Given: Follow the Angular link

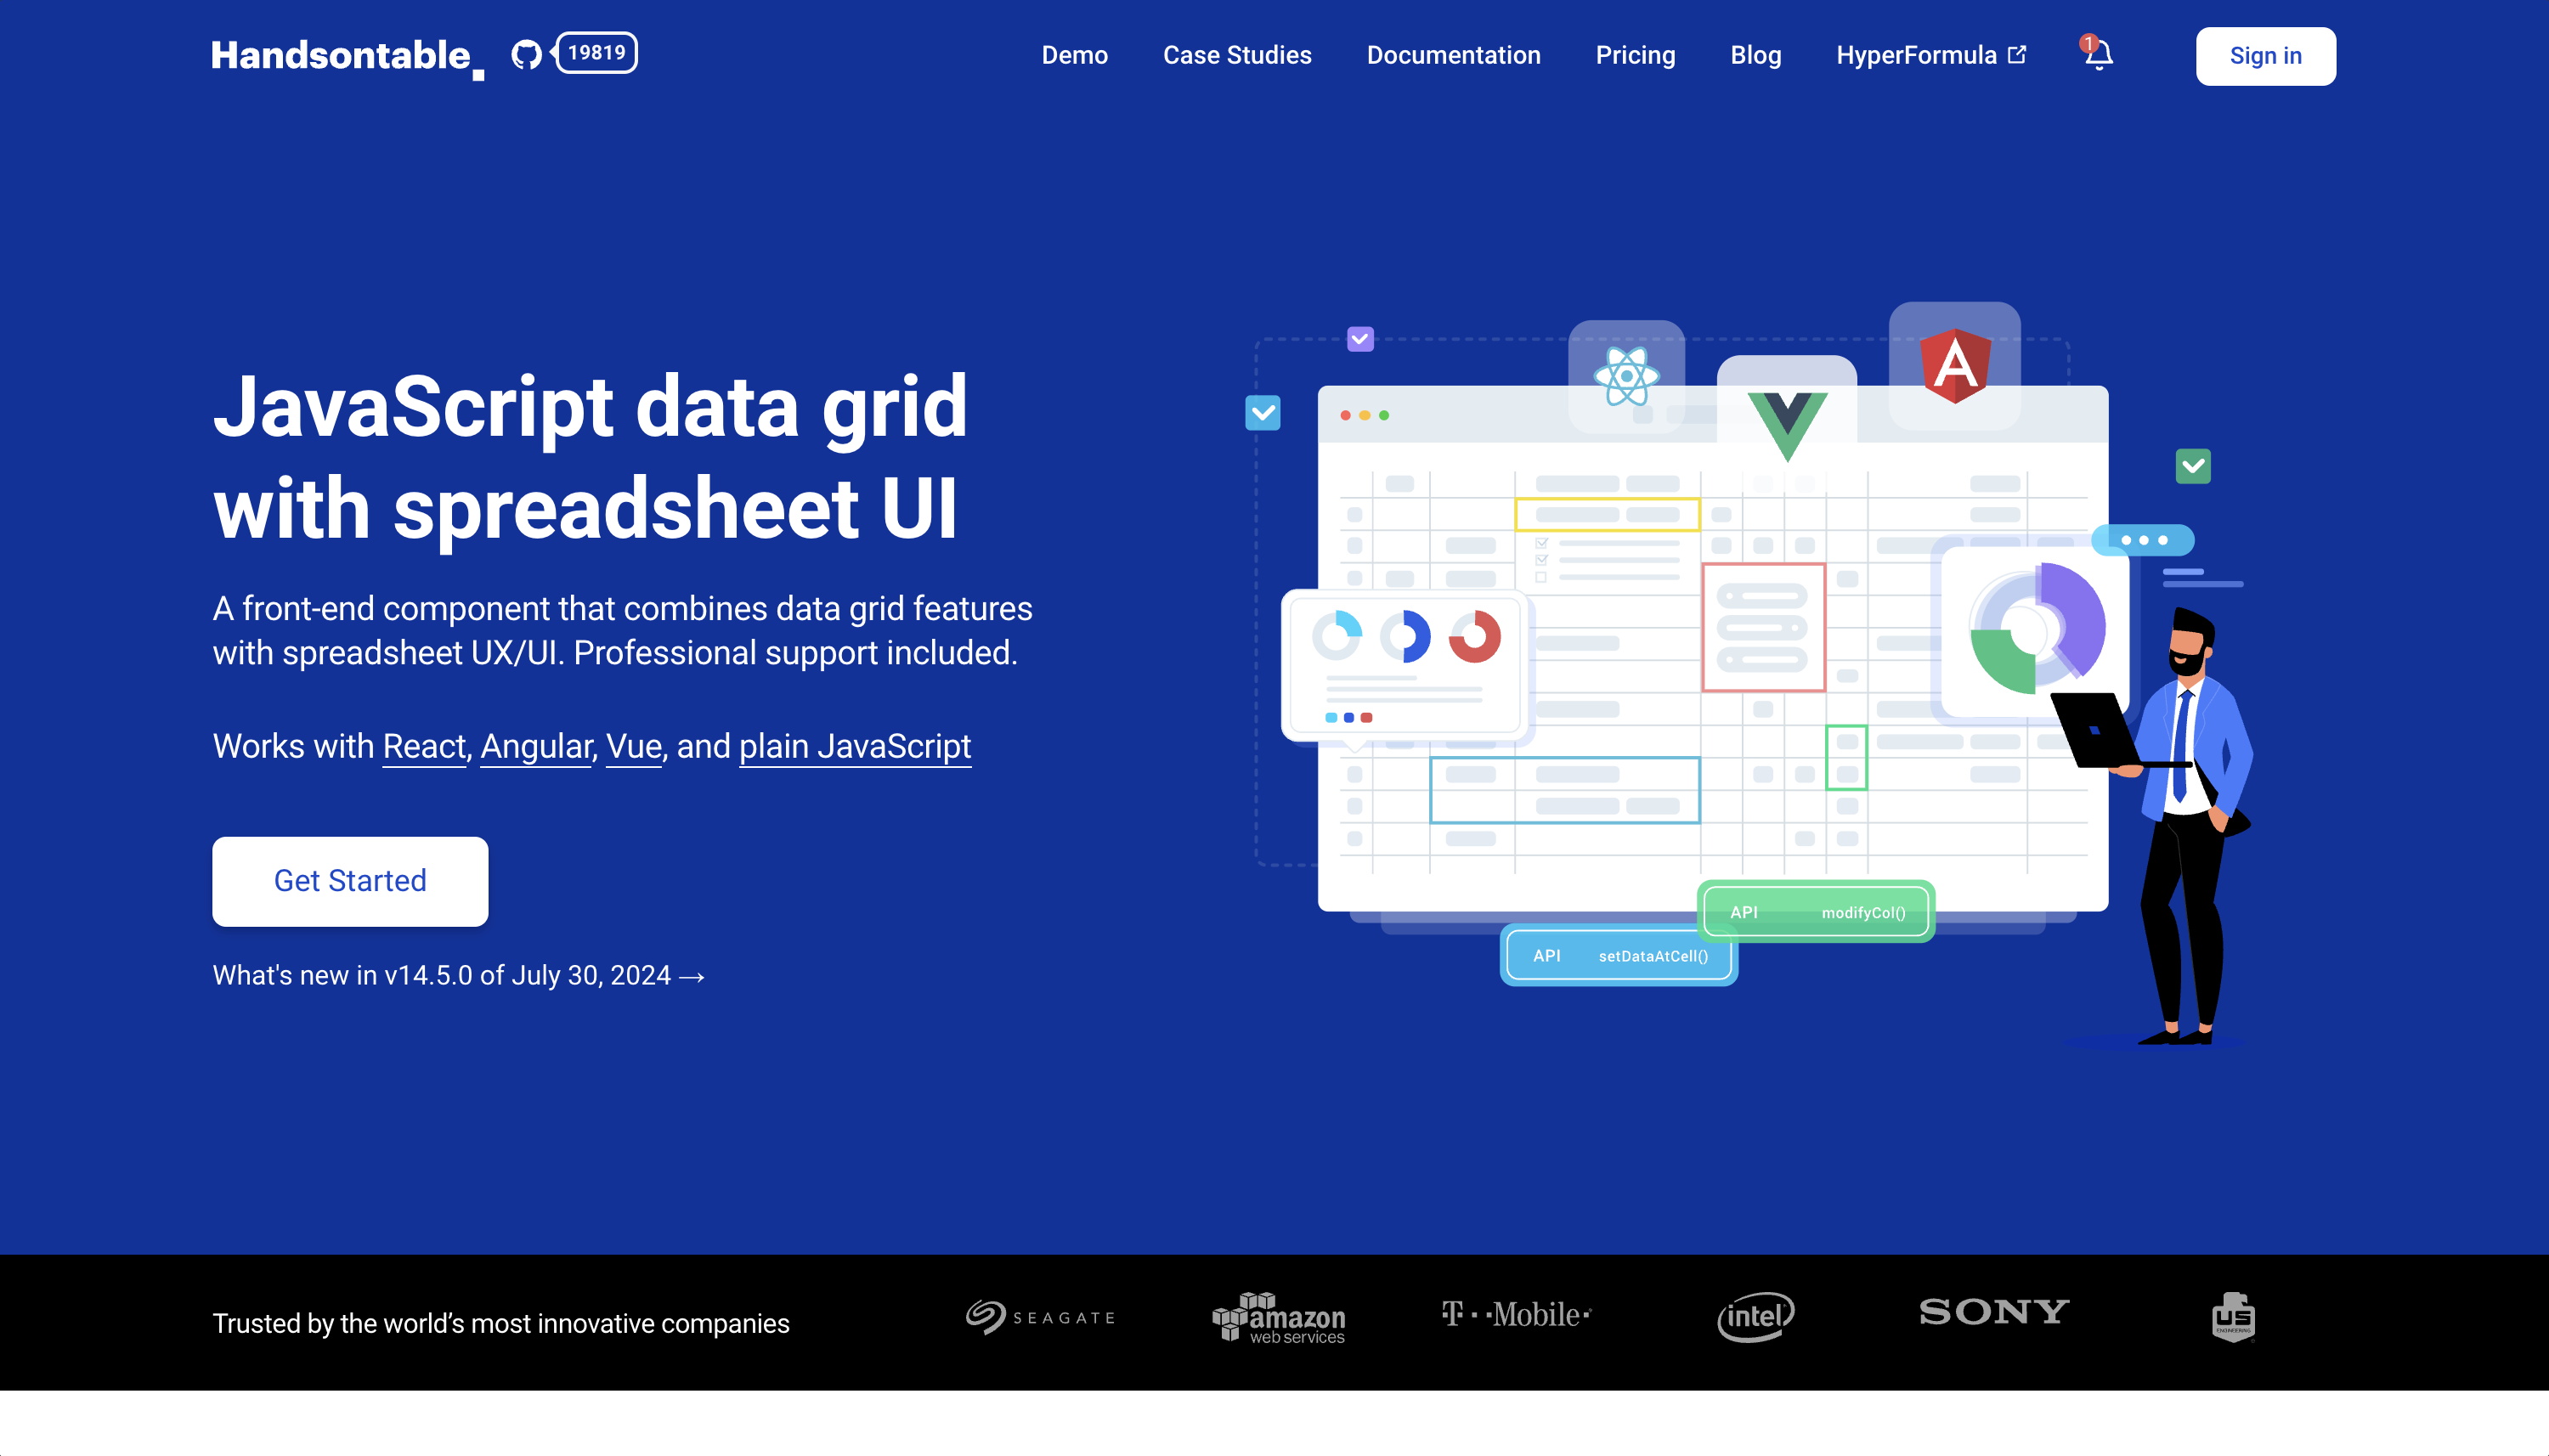Looking at the screenshot, I should click(536, 746).
